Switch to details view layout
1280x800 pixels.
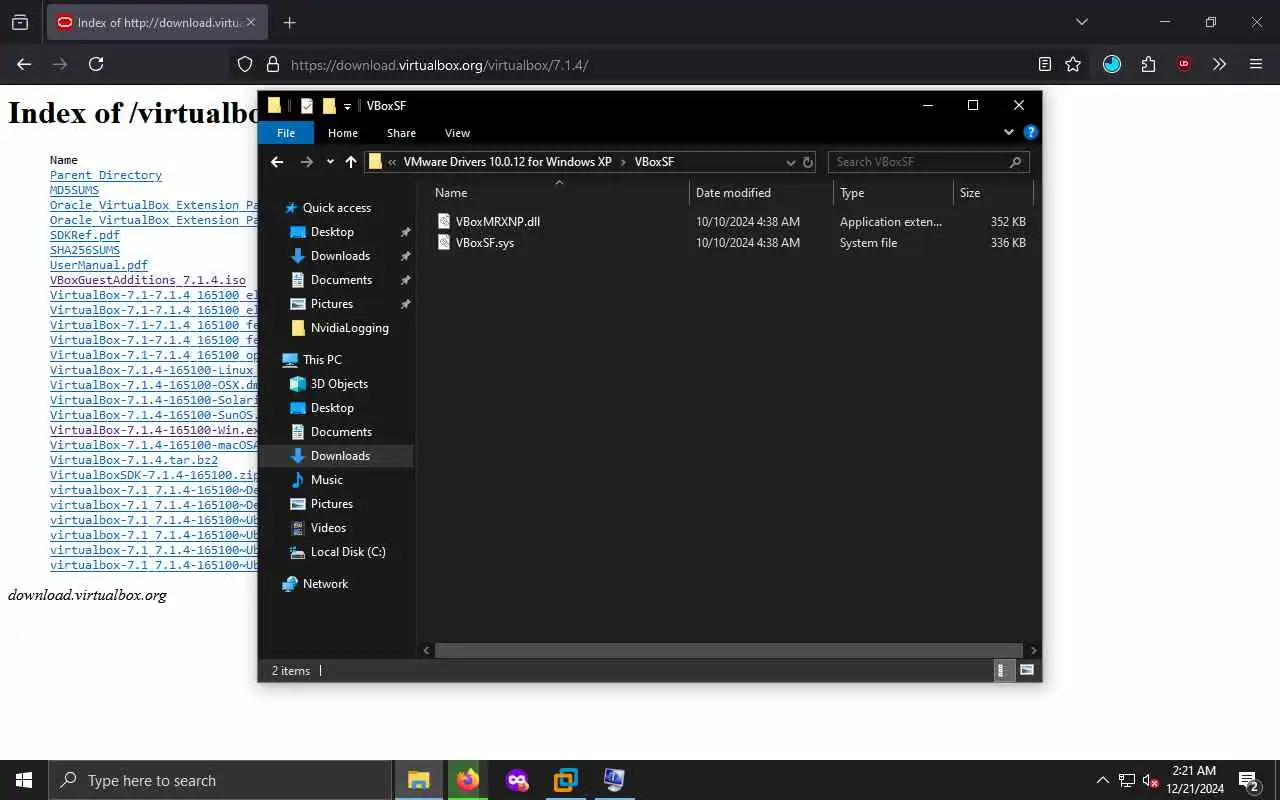coord(1003,671)
